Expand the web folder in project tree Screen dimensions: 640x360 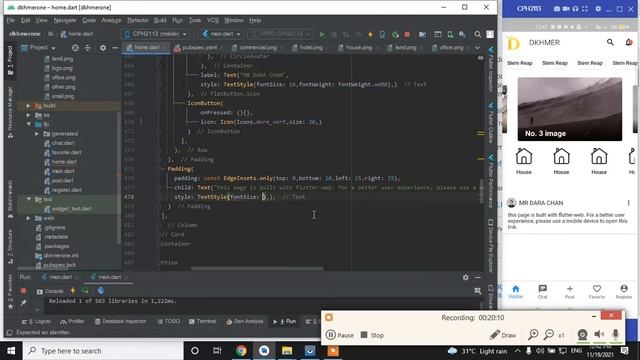pos(28,218)
